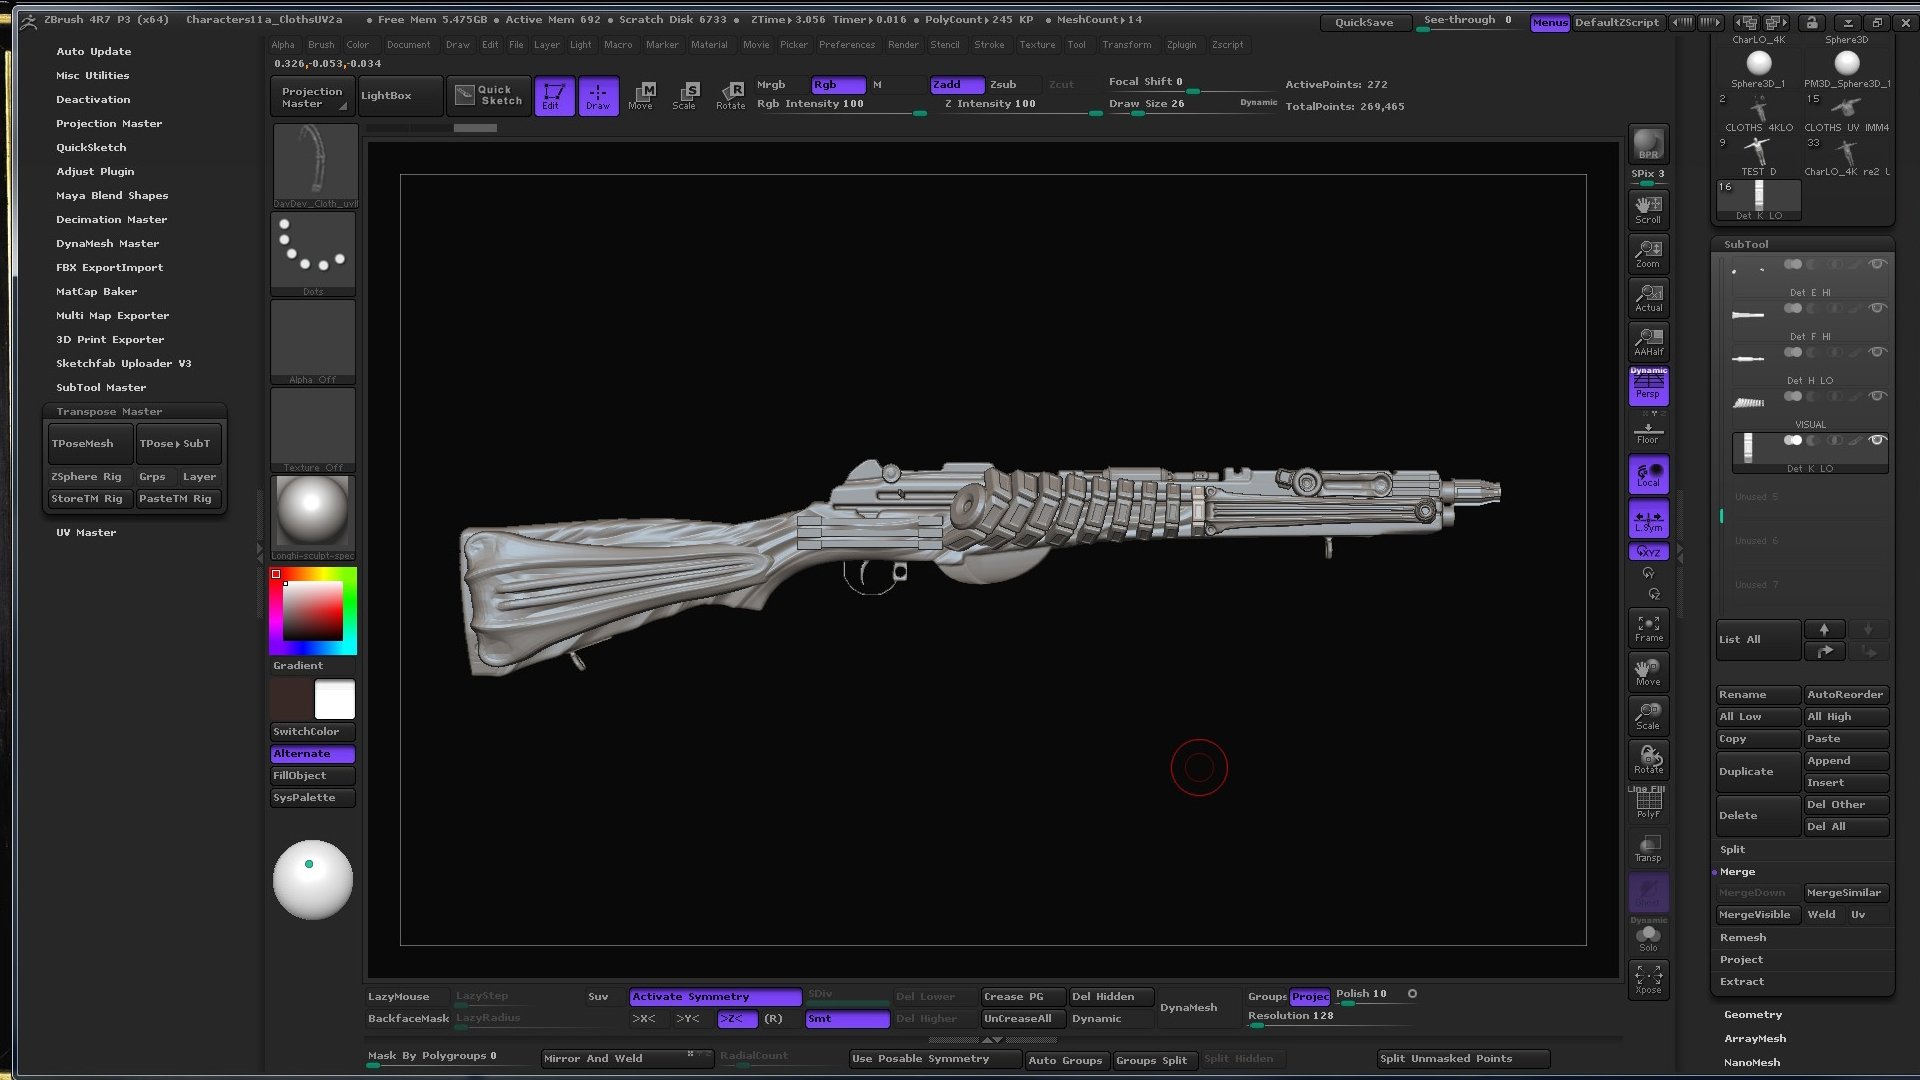Image resolution: width=1920 pixels, height=1080 pixels.
Task: Select the Draw mode icon
Action: coord(598,96)
